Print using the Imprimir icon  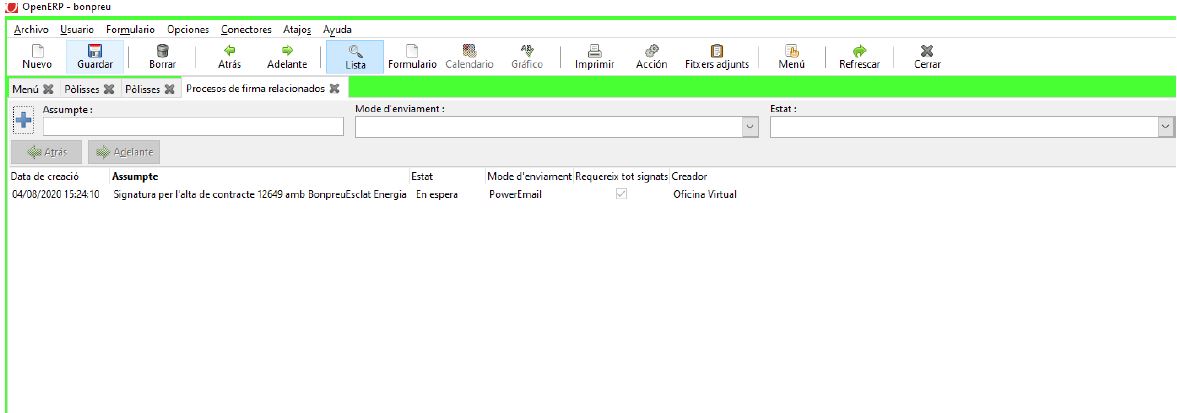click(594, 57)
